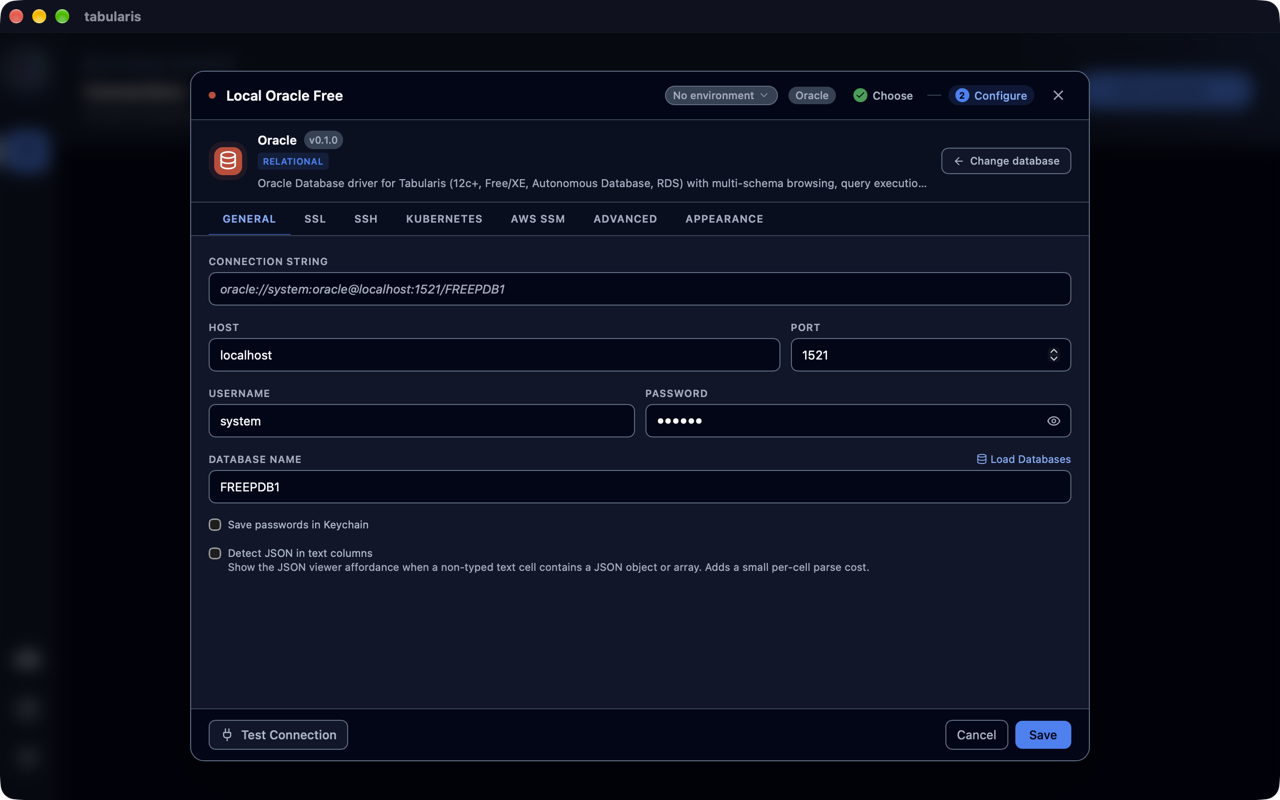This screenshot has height=800, width=1280.
Task: Click the Local Oracle Free connection title
Action: click(x=284, y=96)
